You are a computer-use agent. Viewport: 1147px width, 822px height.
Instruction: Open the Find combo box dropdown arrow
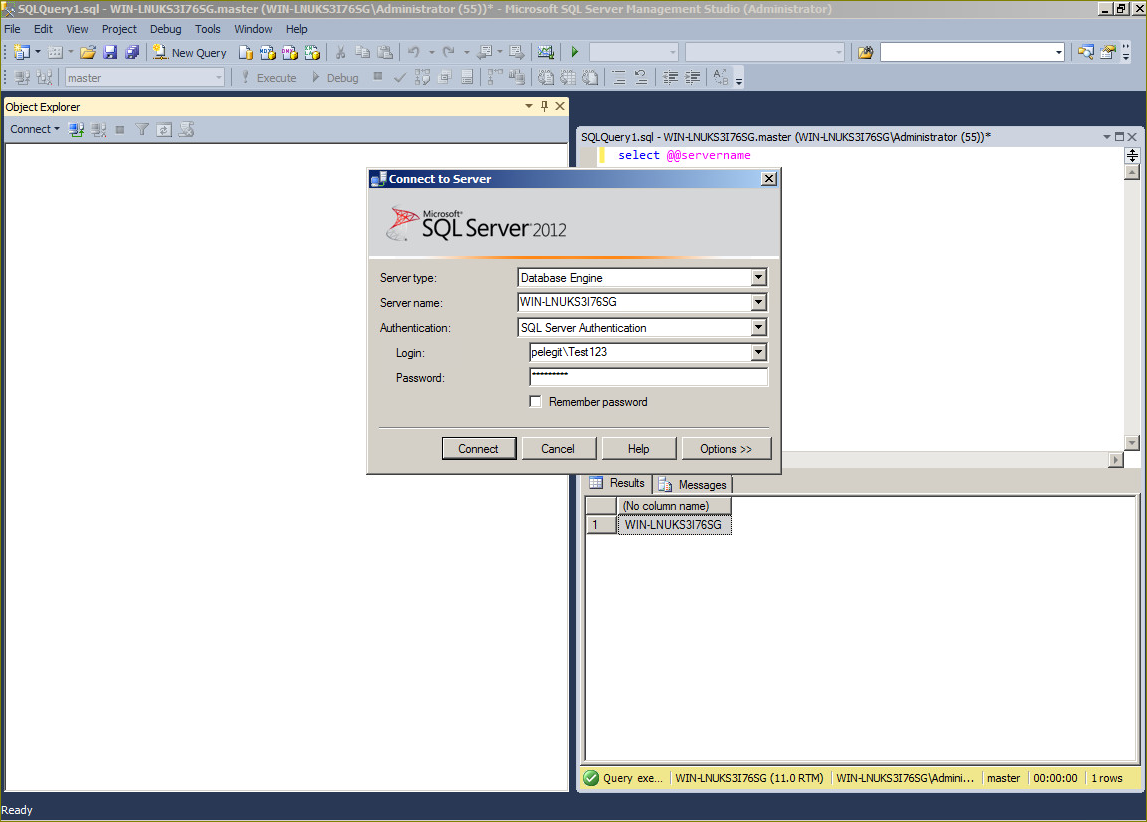1058,53
